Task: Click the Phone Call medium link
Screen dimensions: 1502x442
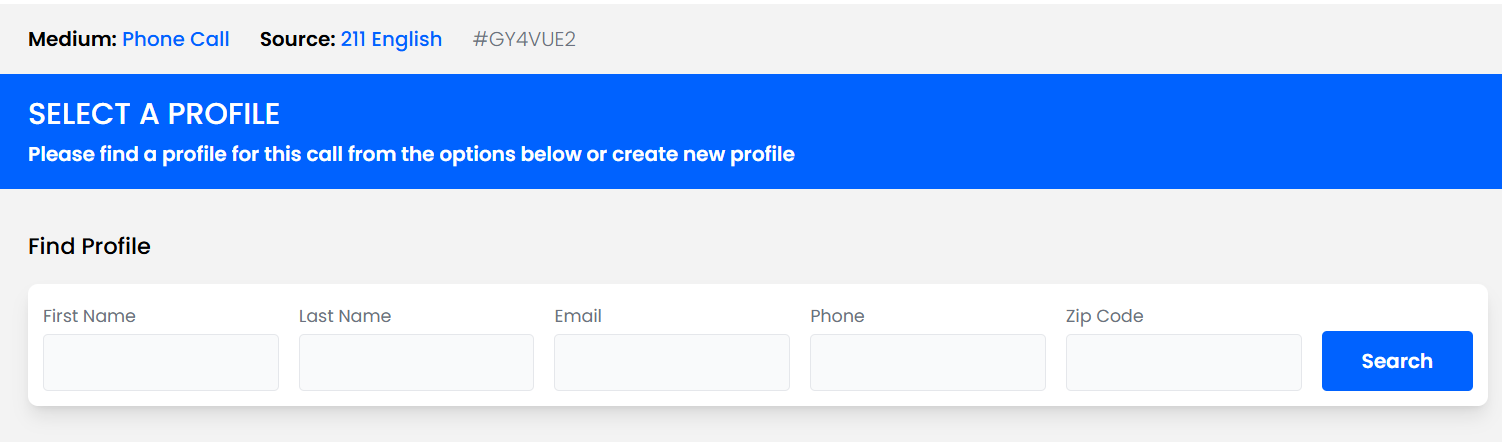Action: [x=176, y=39]
